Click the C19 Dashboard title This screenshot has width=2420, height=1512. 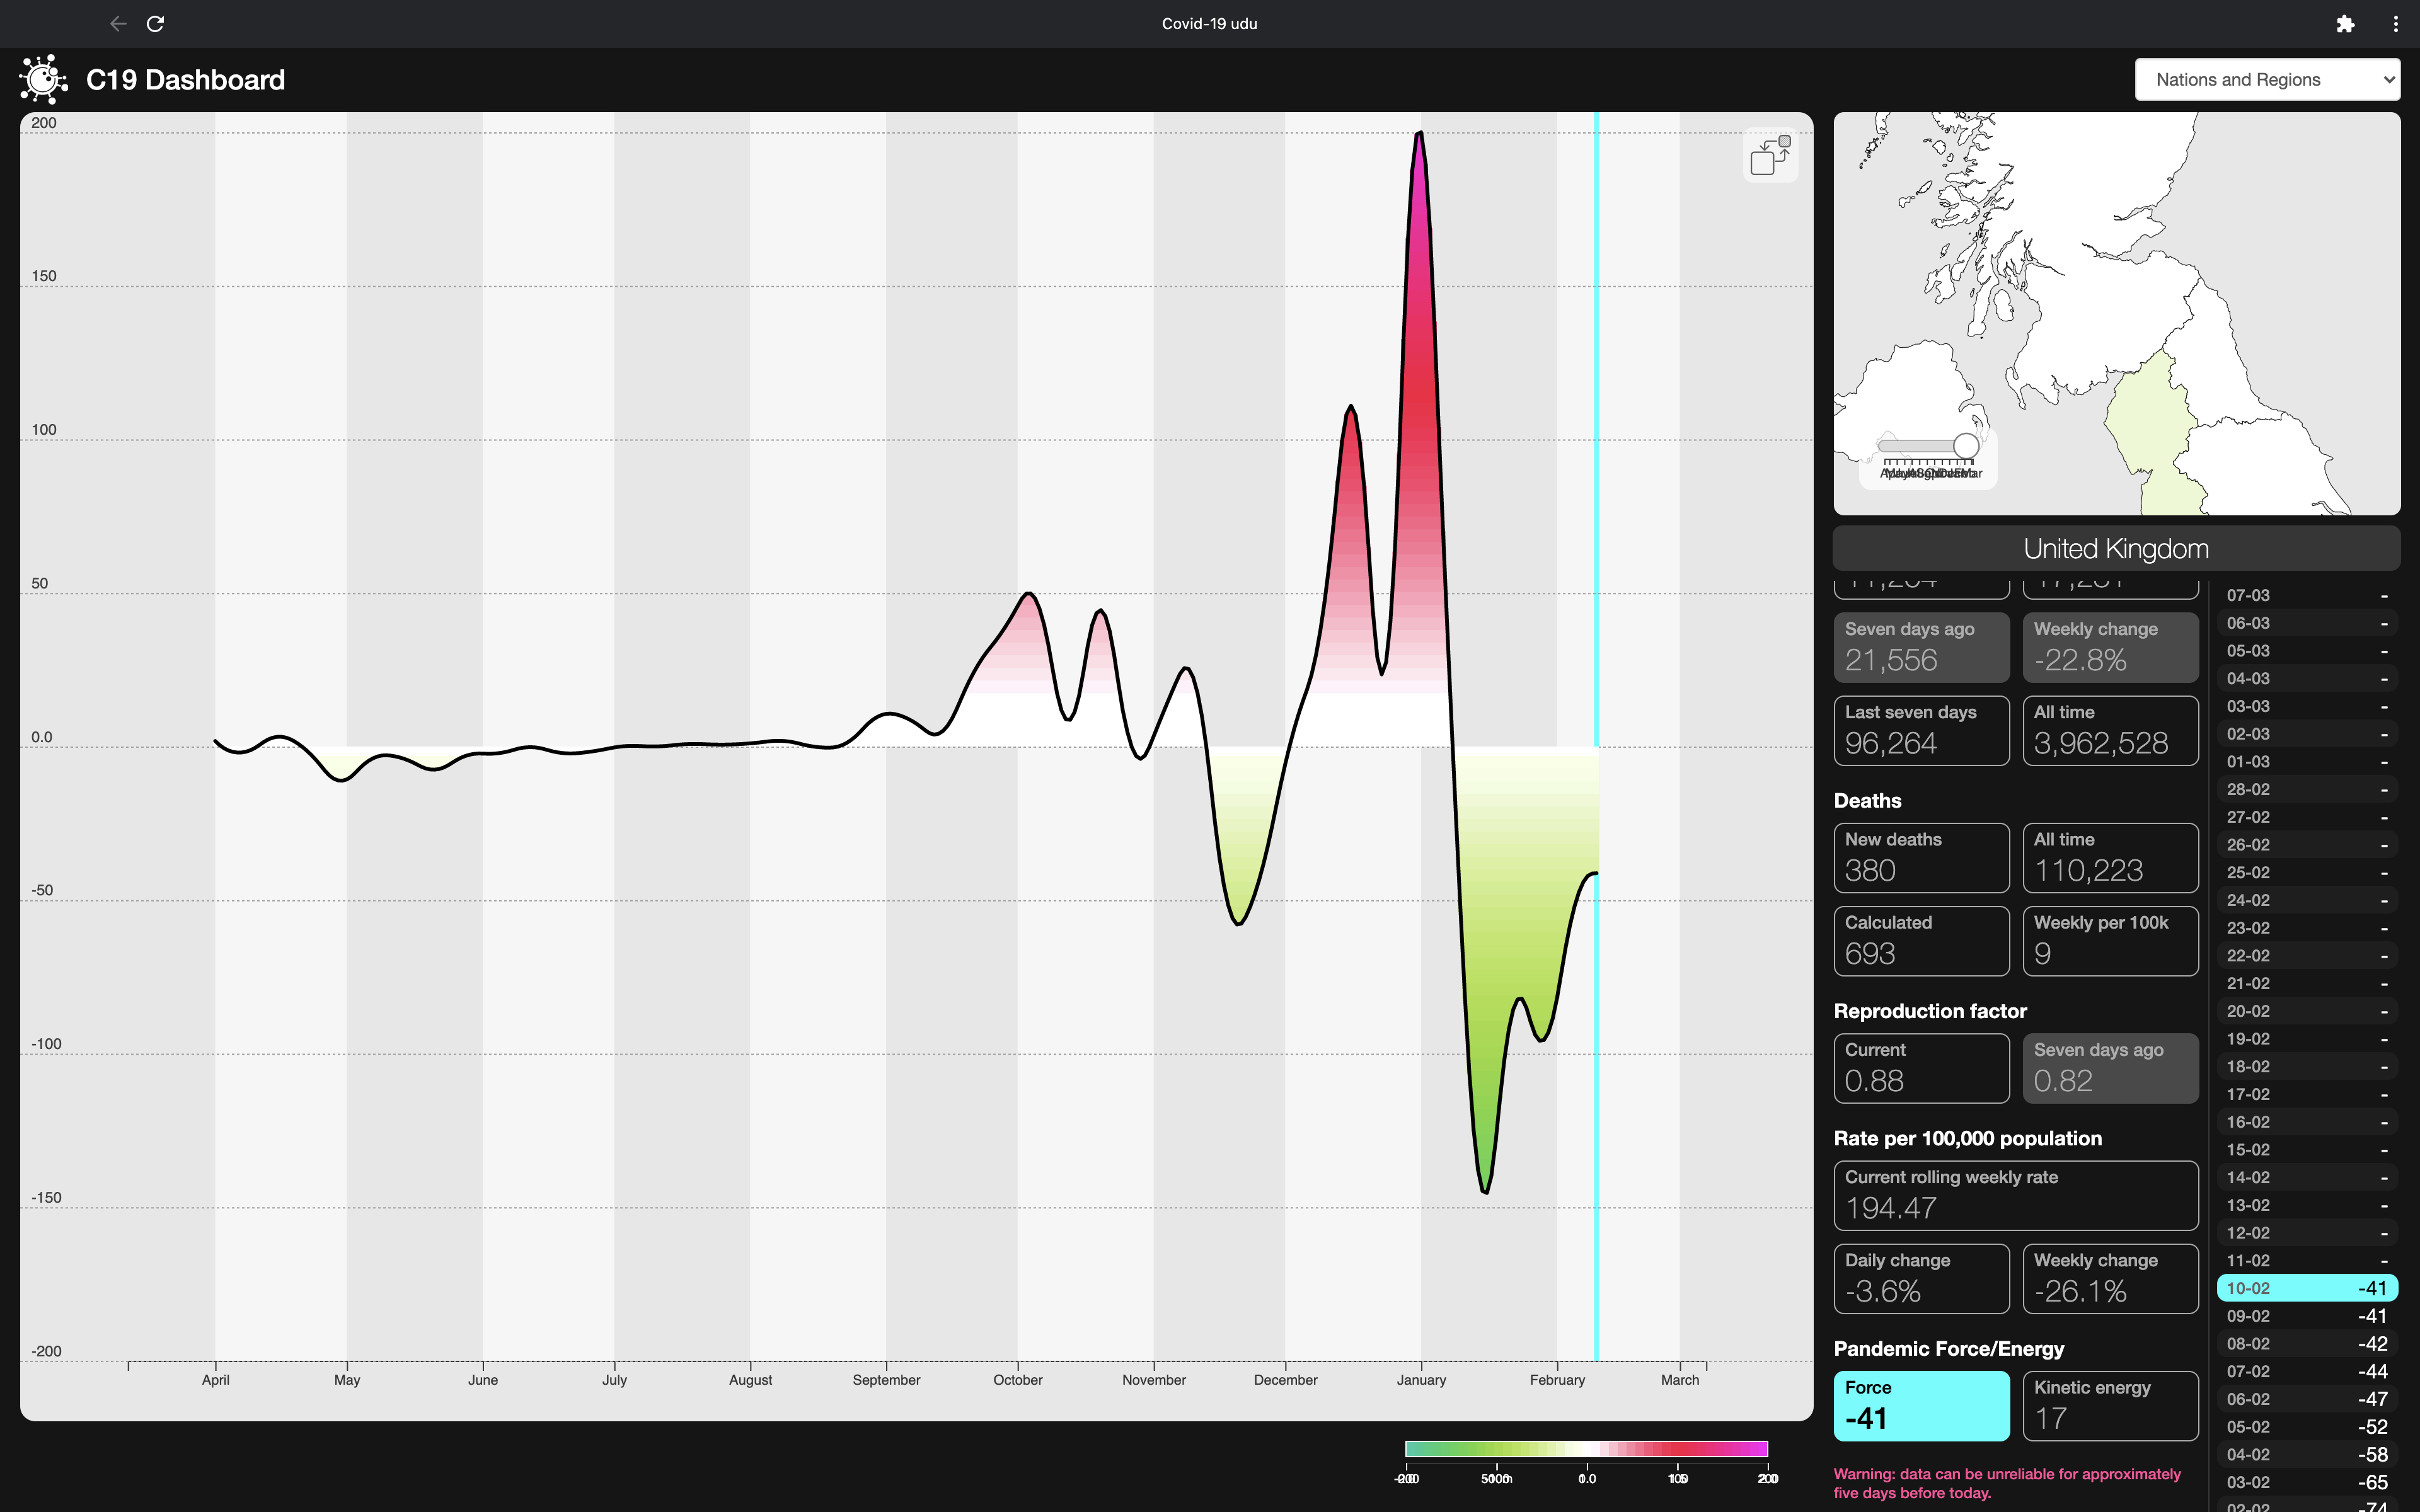click(185, 80)
